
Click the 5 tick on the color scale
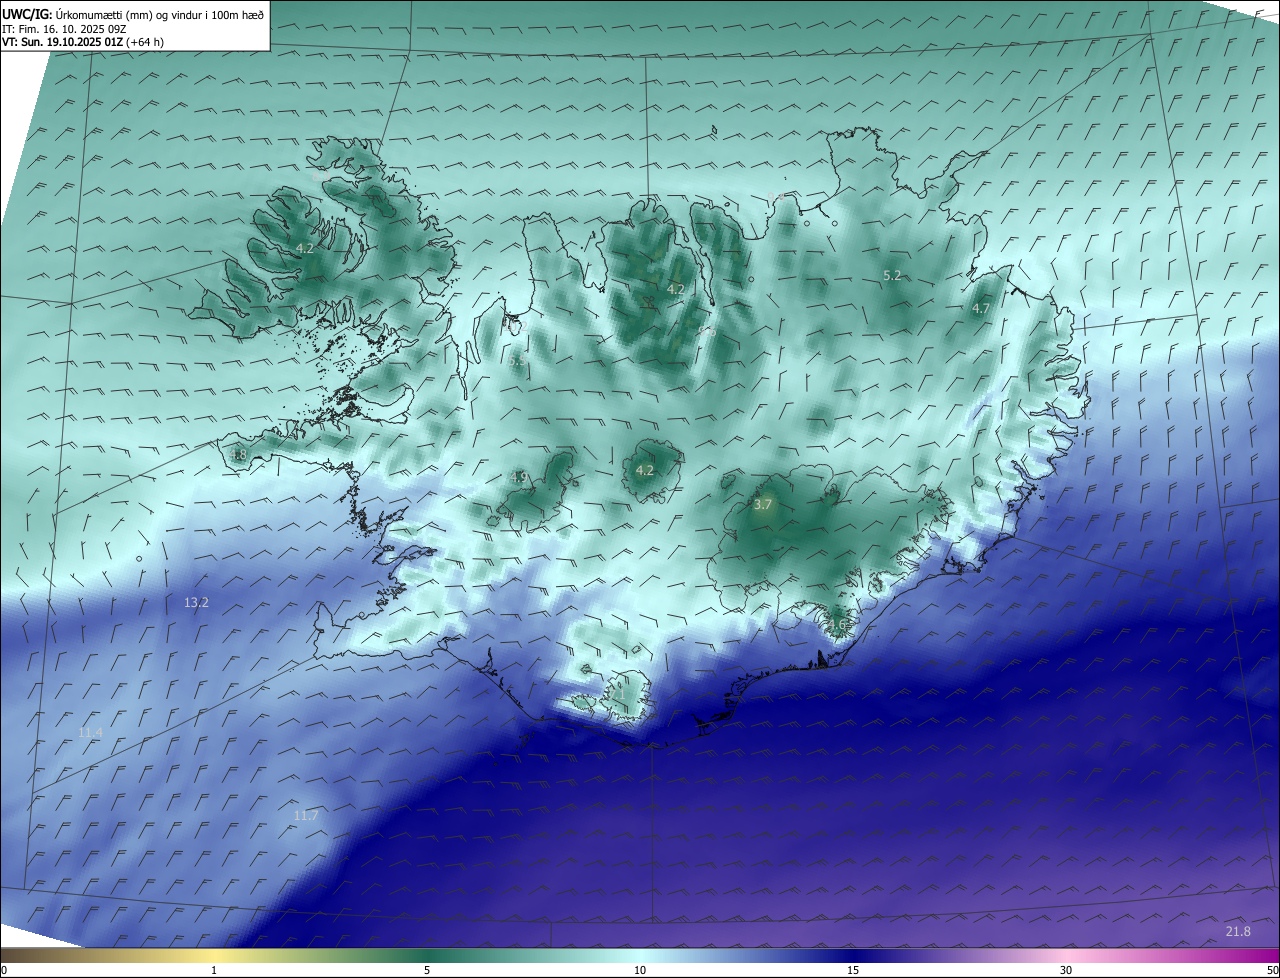coord(427,970)
